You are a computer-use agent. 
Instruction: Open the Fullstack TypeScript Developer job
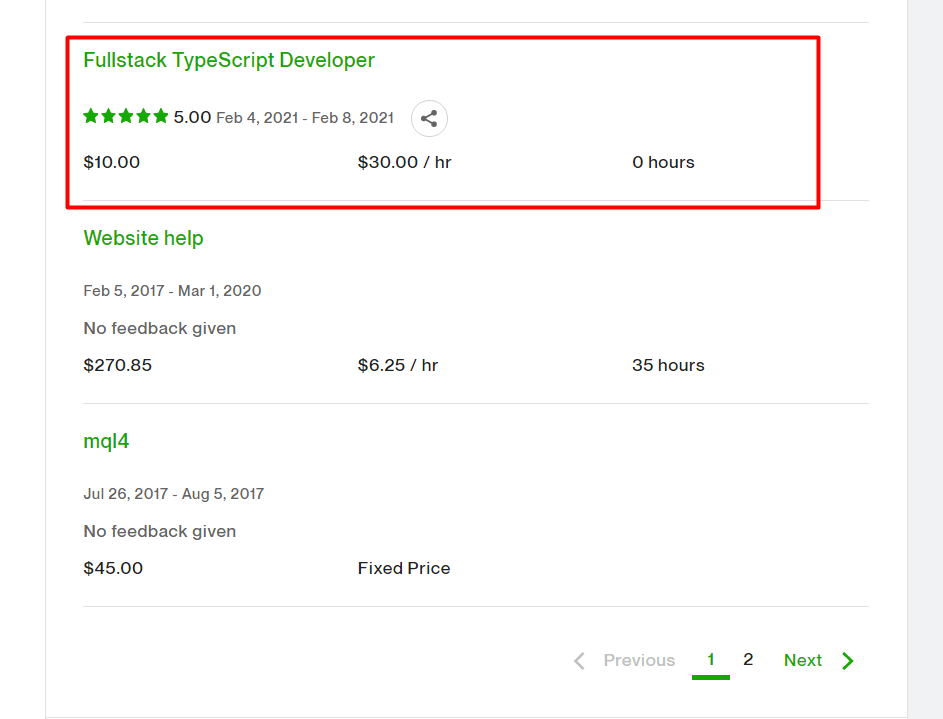point(229,60)
